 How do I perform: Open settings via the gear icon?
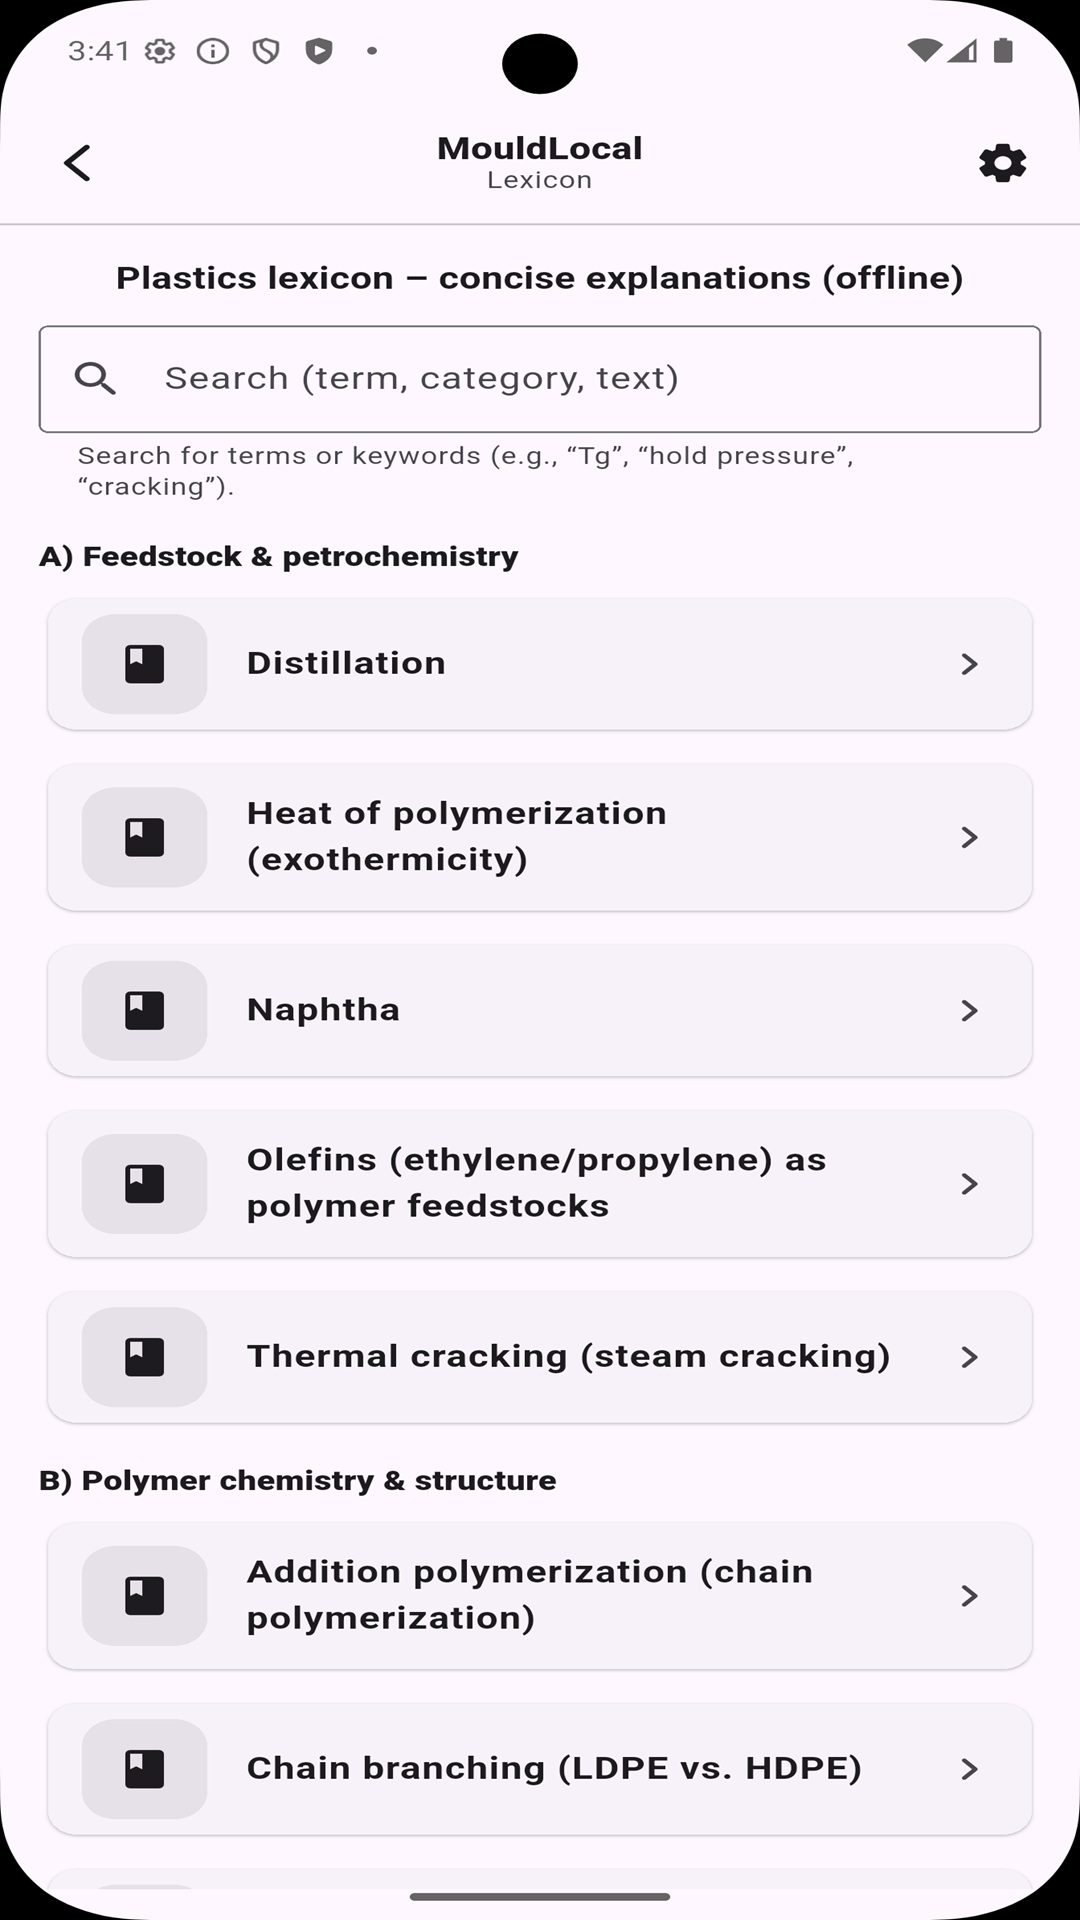(x=1002, y=163)
